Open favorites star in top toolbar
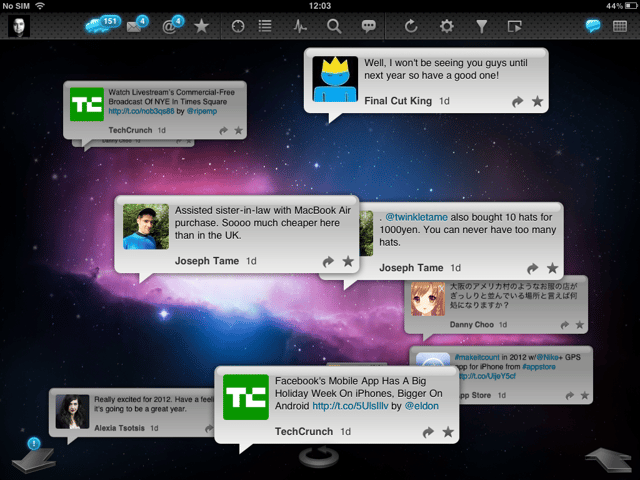Image resolution: width=640 pixels, height=480 pixels. pyautogui.click(x=201, y=27)
